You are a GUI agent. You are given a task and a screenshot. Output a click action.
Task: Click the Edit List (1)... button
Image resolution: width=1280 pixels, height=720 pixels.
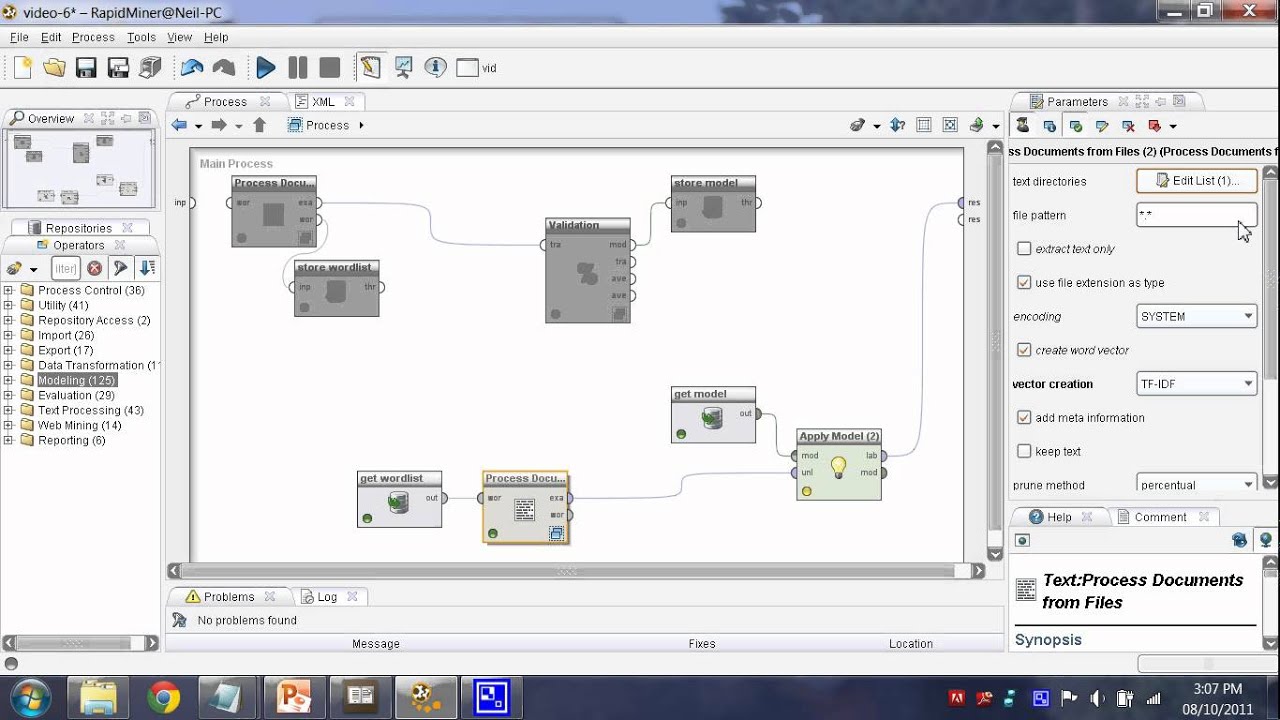1197,181
